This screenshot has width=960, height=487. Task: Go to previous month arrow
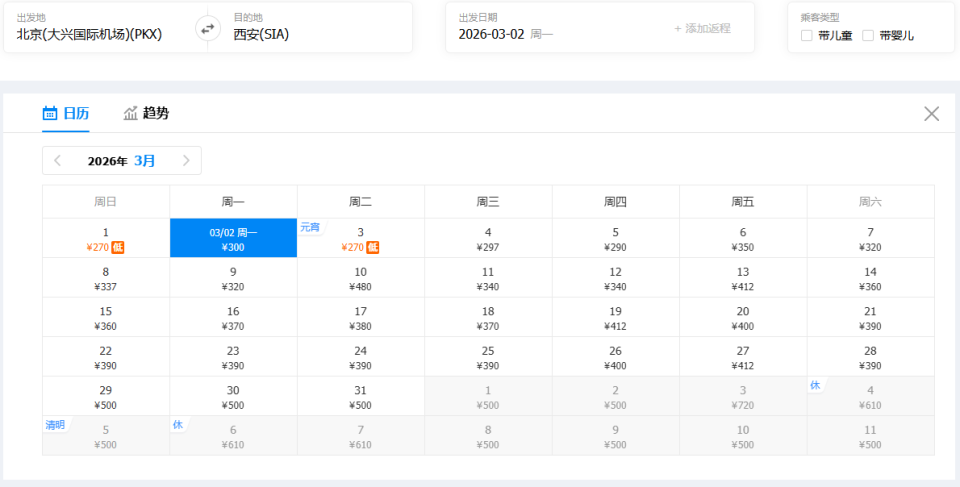click(x=58, y=161)
